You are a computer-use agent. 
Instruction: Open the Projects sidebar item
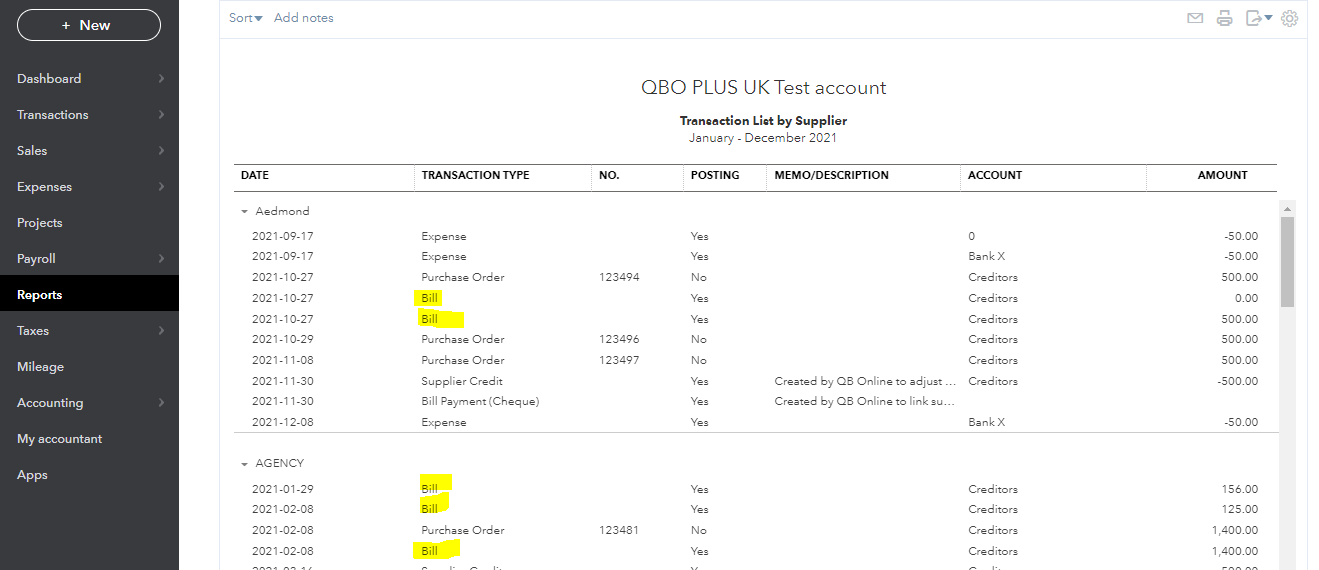click(x=40, y=223)
